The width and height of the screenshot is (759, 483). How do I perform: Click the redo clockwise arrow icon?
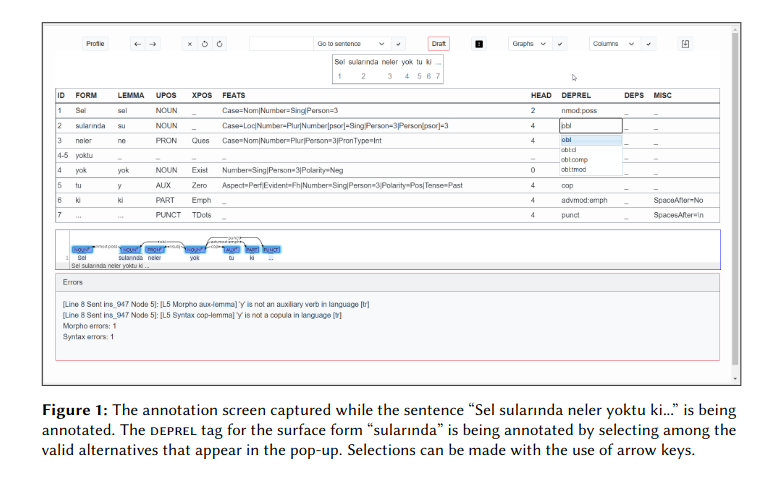(219, 44)
